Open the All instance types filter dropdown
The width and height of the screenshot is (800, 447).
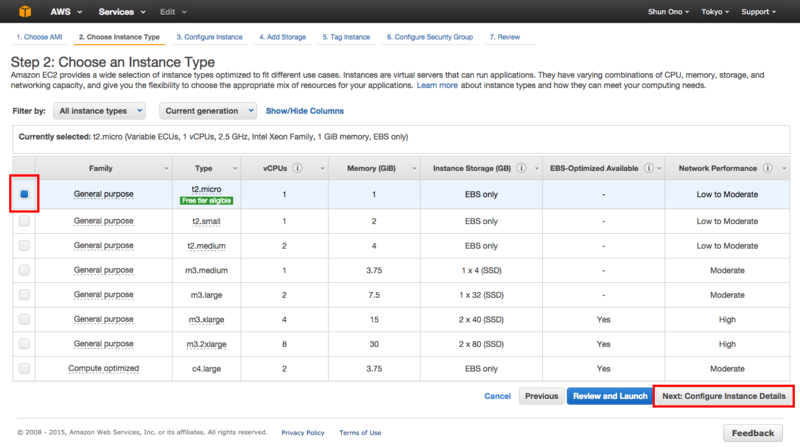[99, 111]
